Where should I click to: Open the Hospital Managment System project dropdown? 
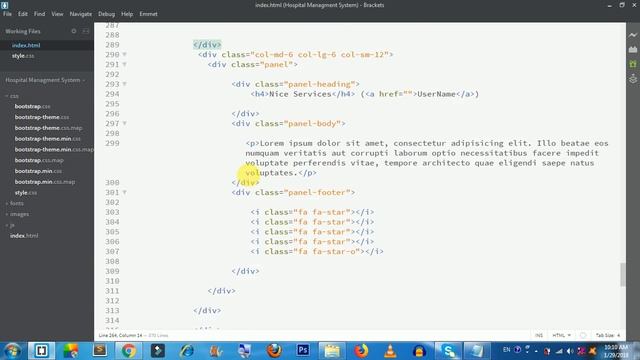click(x=45, y=80)
